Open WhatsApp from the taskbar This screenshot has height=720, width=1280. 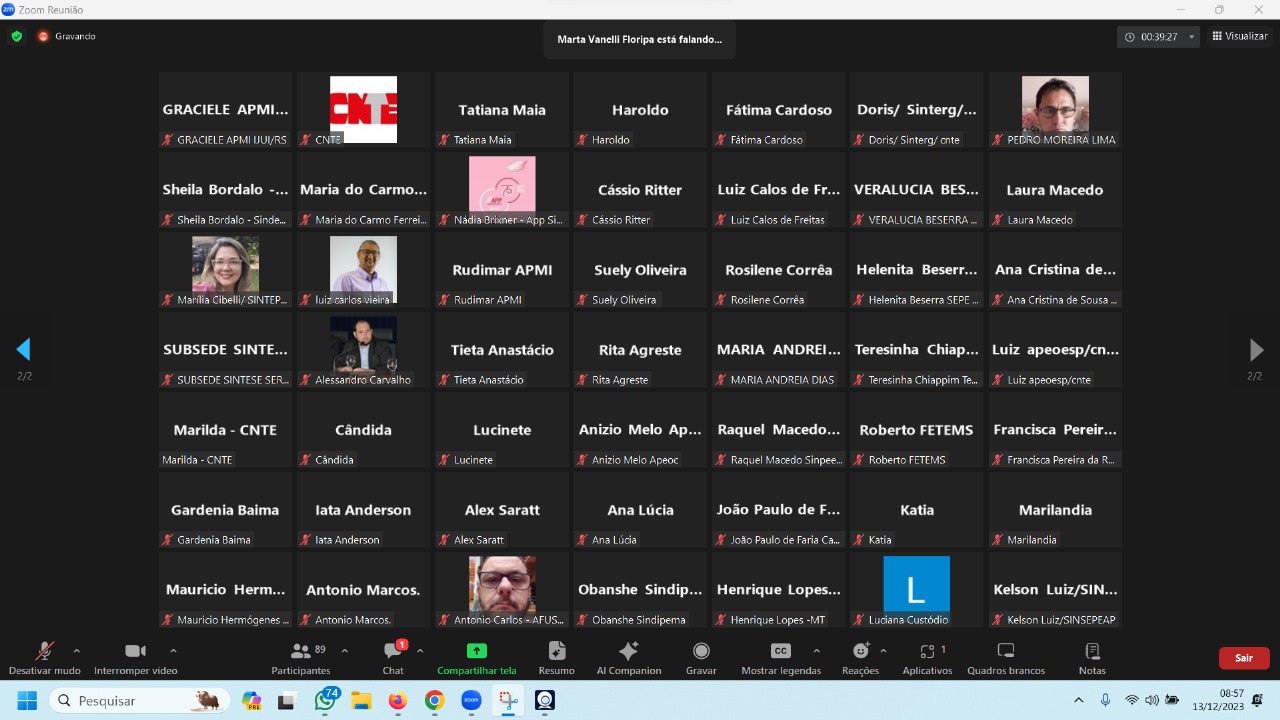pos(325,700)
